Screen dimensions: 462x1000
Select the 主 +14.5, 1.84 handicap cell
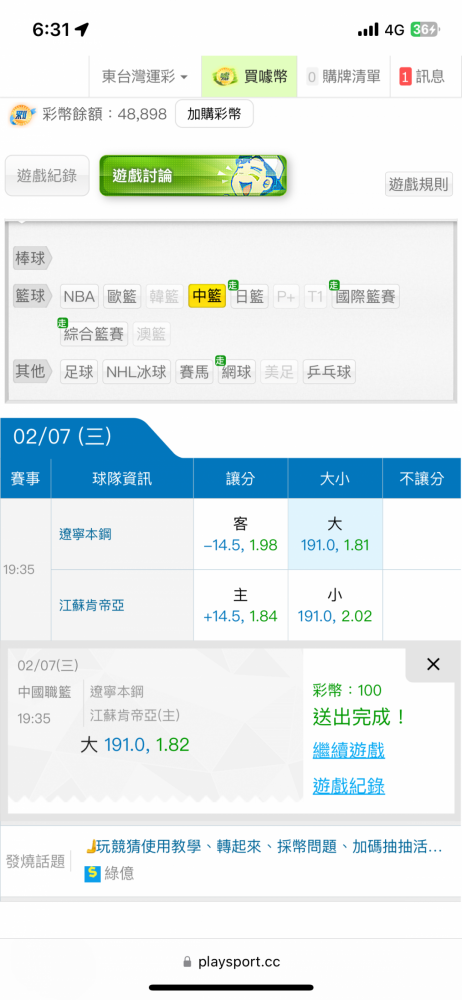241,605
